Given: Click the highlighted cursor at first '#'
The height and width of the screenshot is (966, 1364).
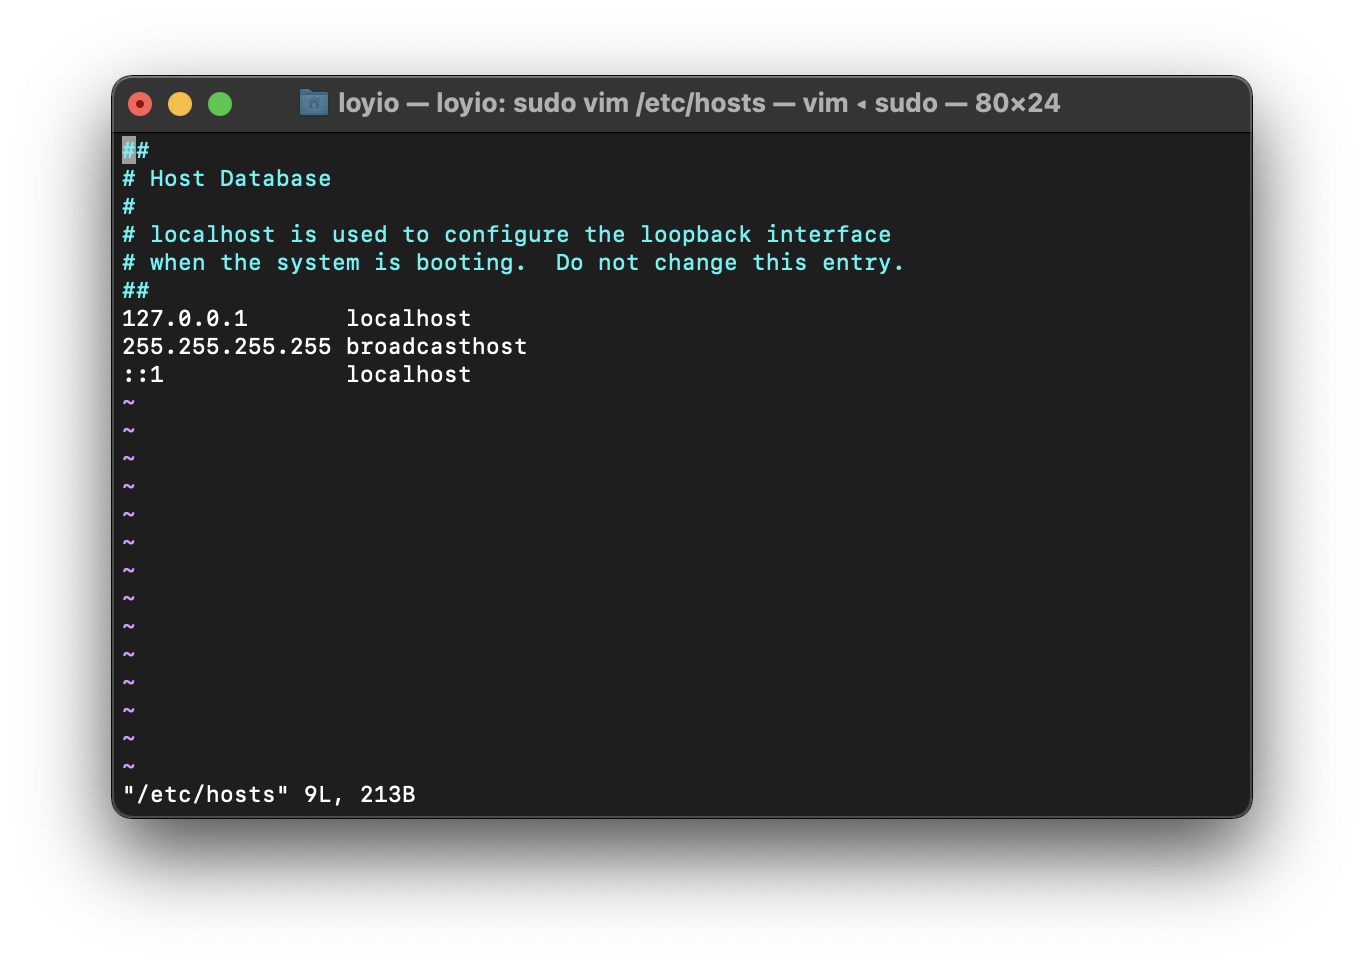Looking at the screenshot, I should 129,151.
